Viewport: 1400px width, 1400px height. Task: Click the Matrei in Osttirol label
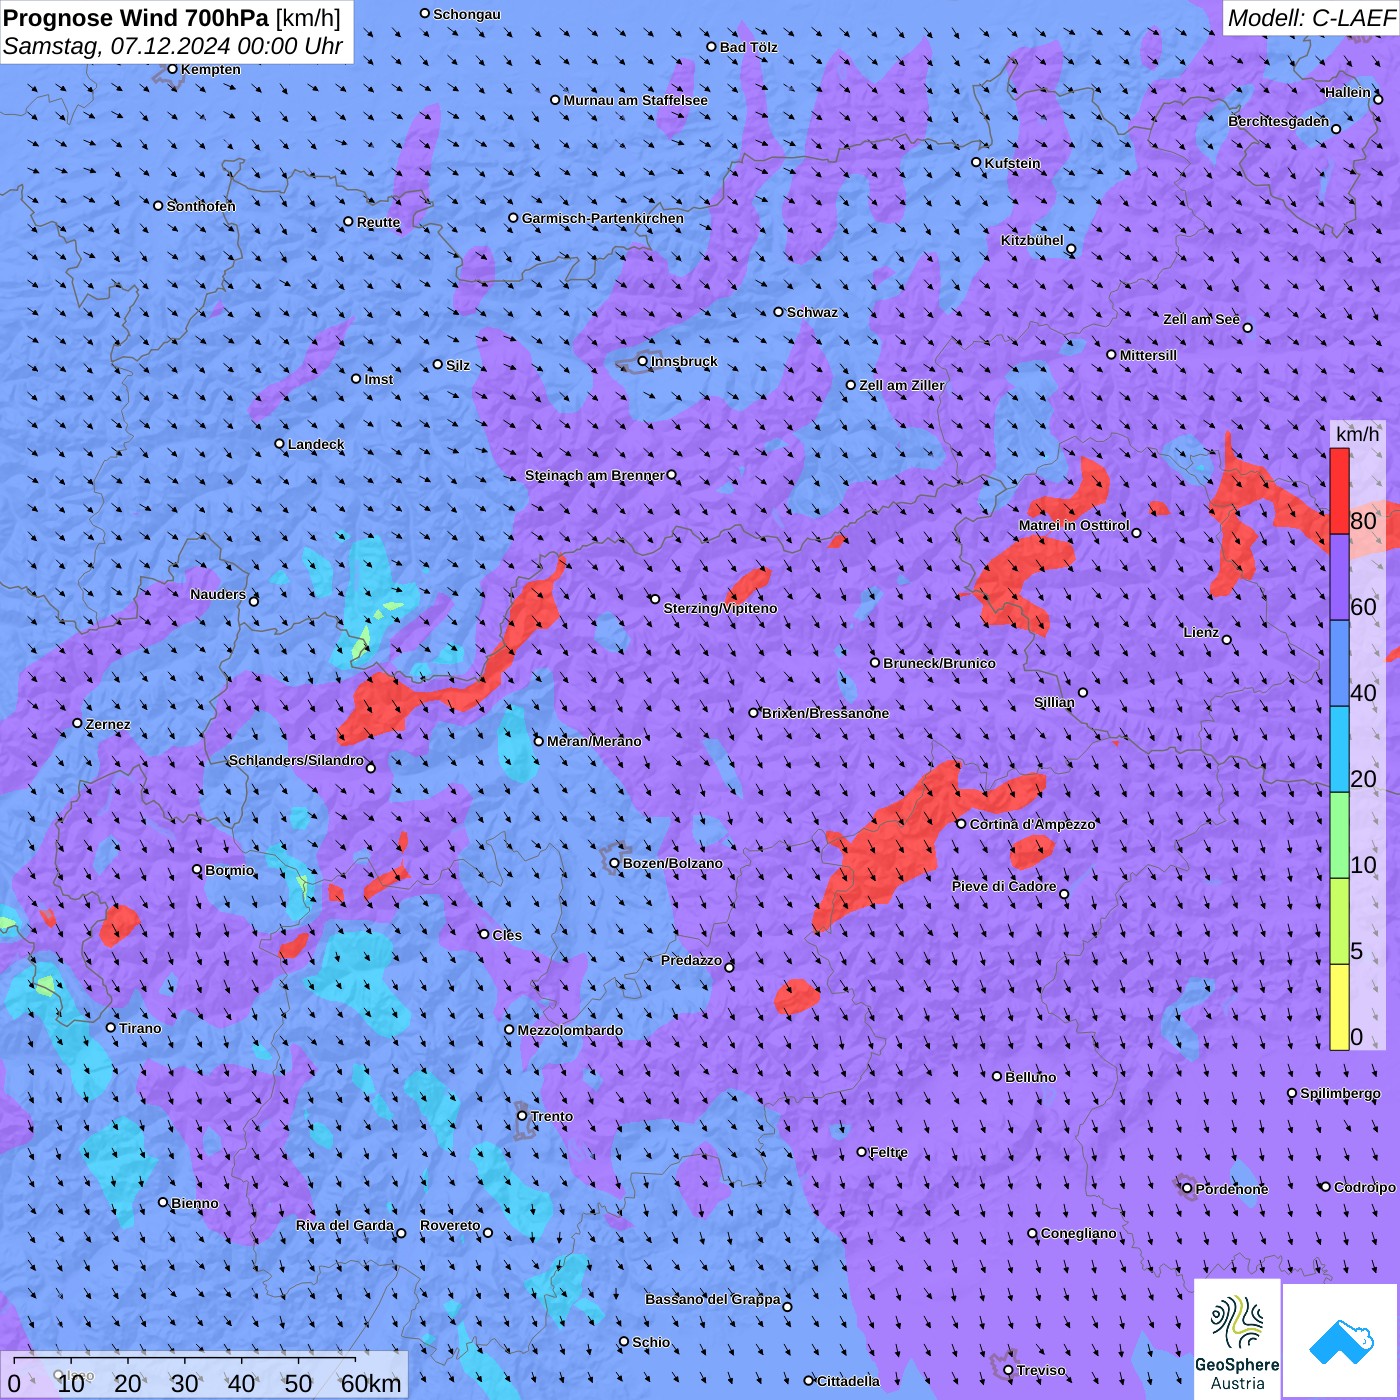[1074, 525]
